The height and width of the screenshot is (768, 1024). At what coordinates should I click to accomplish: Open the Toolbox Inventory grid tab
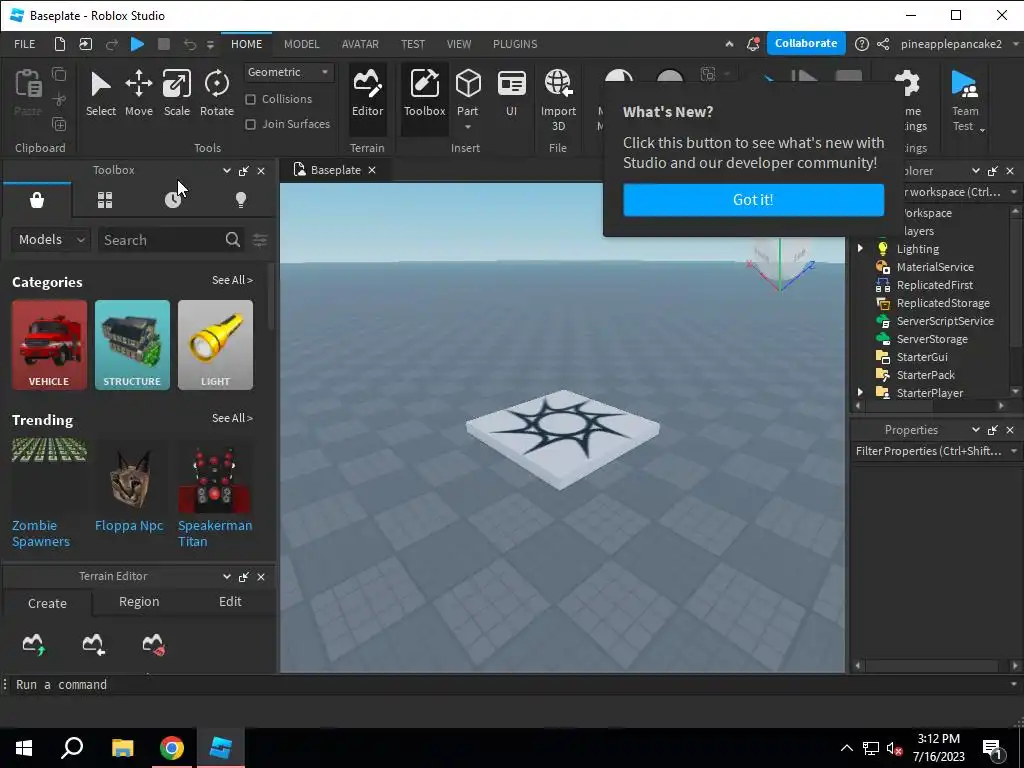[x=105, y=200]
